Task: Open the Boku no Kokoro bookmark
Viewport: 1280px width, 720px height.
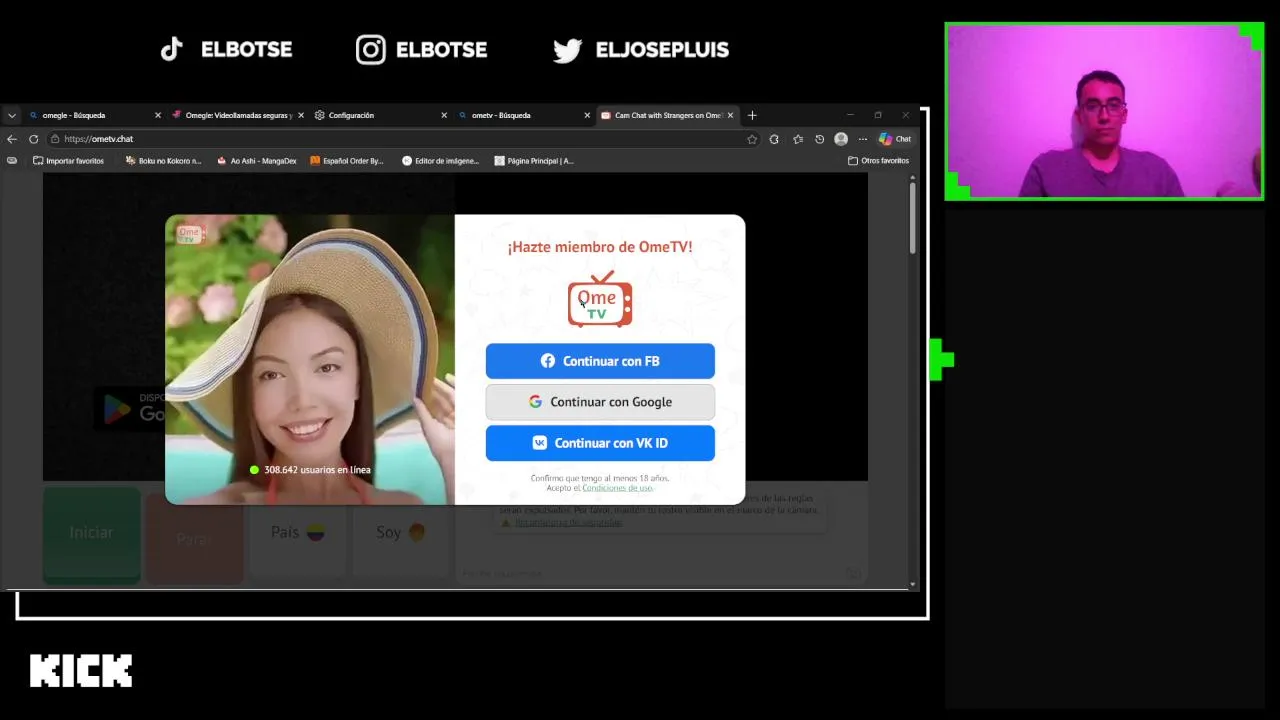Action: click(x=163, y=161)
